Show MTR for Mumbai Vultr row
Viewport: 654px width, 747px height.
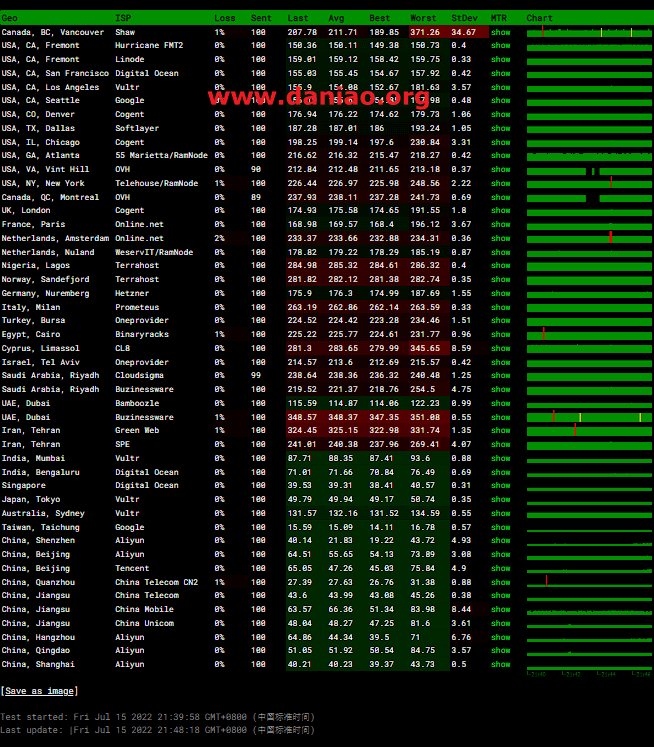pyautogui.click(x=500, y=458)
